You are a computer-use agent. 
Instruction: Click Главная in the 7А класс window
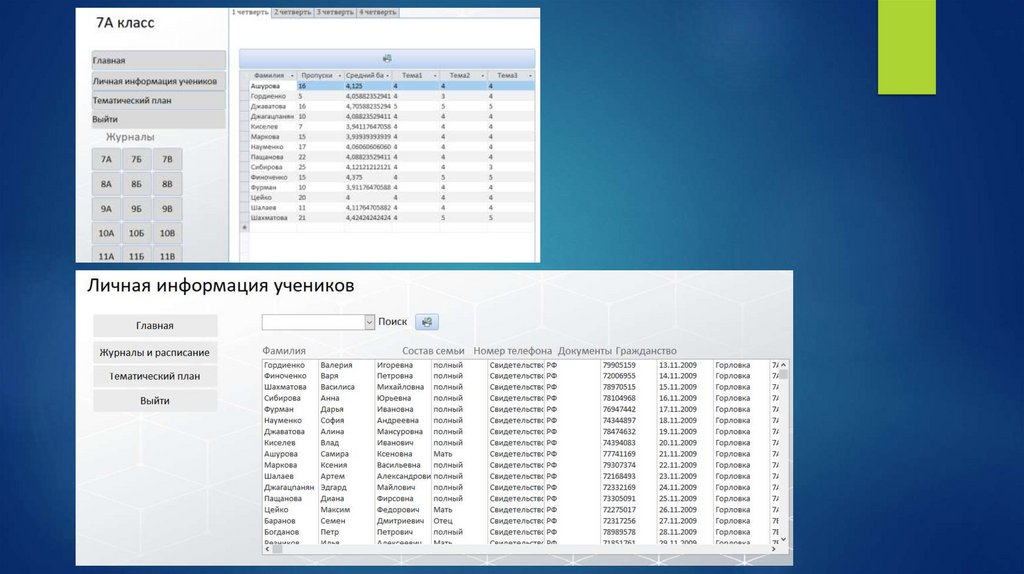pos(159,60)
